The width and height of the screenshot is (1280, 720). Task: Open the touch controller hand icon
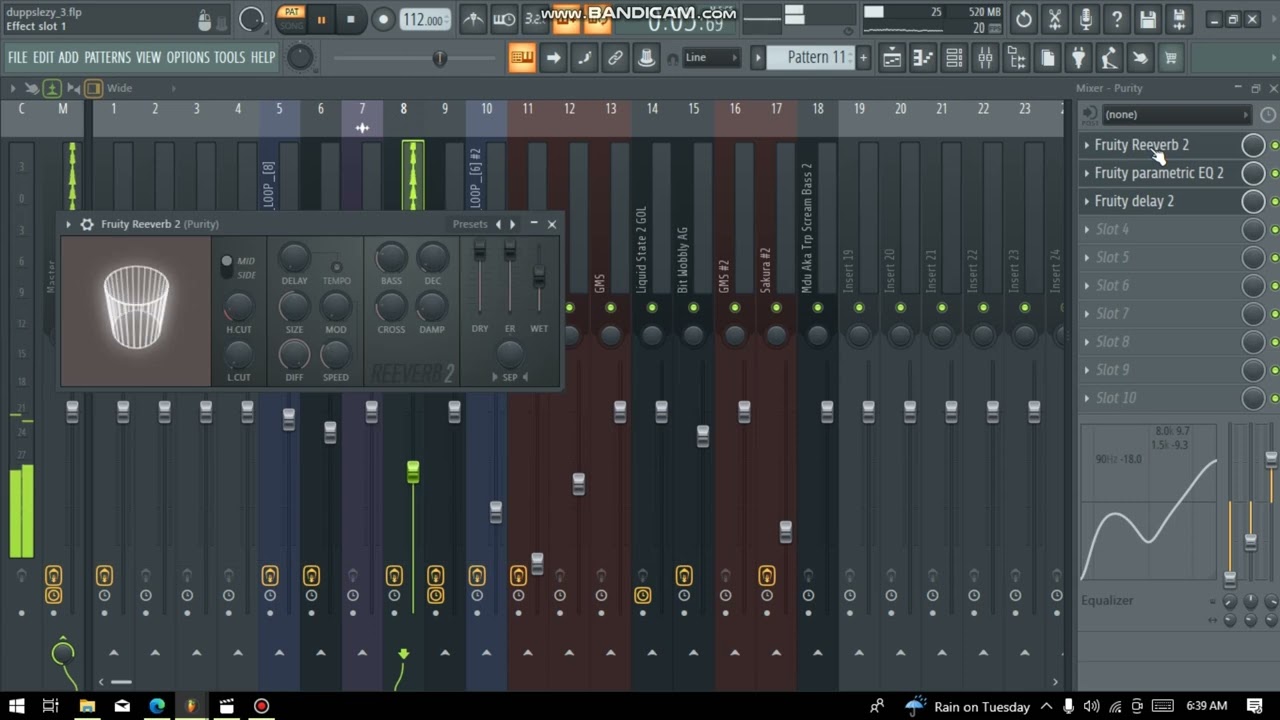[x=1139, y=58]
